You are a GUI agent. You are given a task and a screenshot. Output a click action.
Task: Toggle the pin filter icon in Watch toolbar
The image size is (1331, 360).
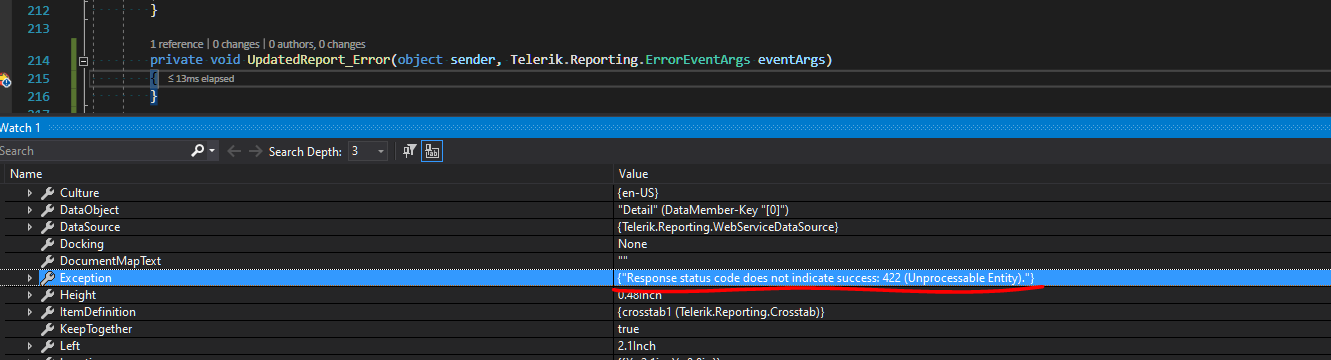(409, 151)
